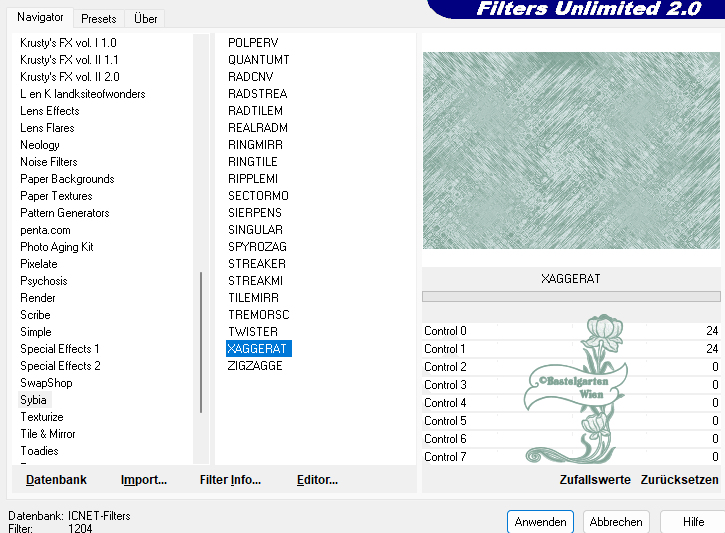Adjust the Control 0 slider
The height and width of the screenshot is (533, 725).
click(x=571, y=331)
